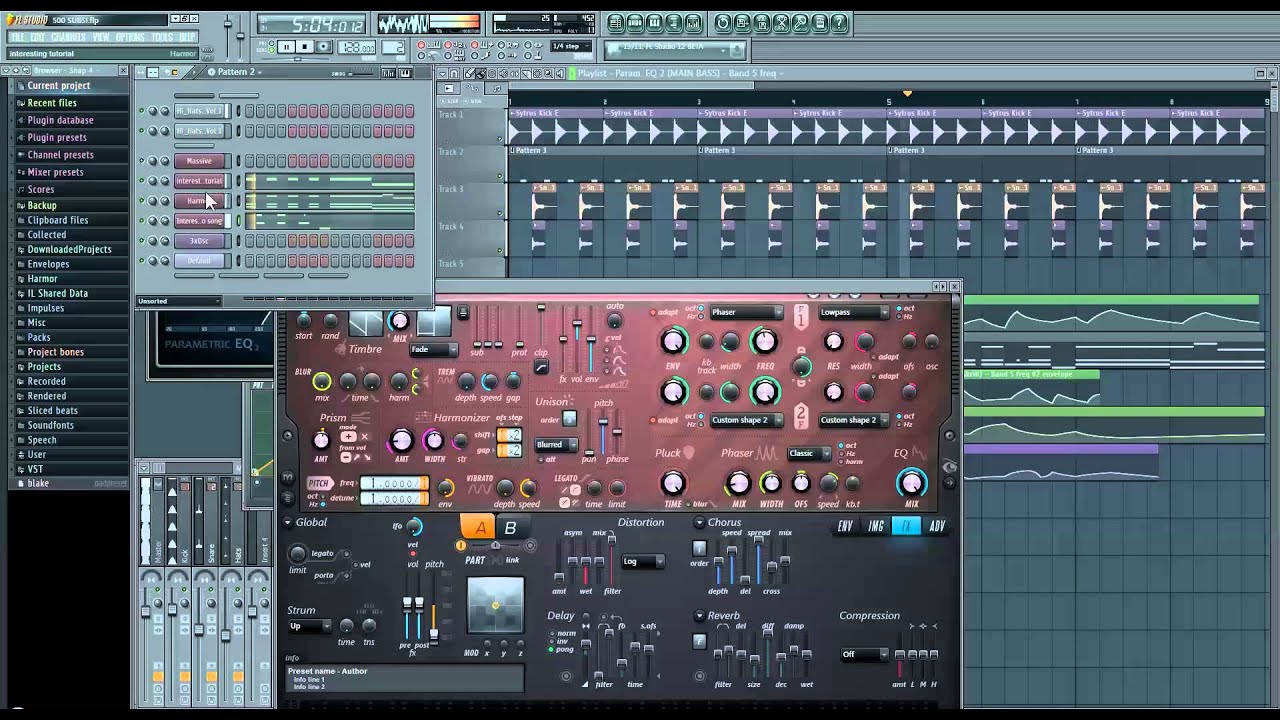Screen dimensions: 1280x720
Task: Select the playlist draw pencil tool
Action: [x=469, y=73]
